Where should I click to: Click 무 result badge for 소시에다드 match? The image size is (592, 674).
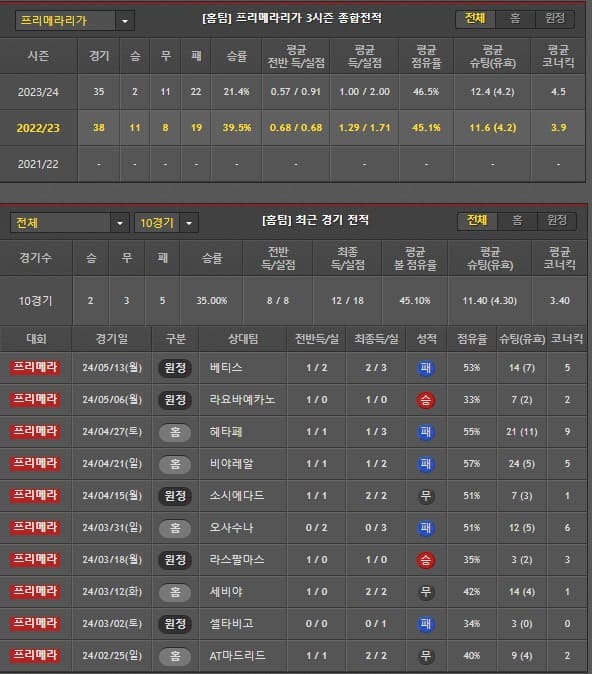426,496
